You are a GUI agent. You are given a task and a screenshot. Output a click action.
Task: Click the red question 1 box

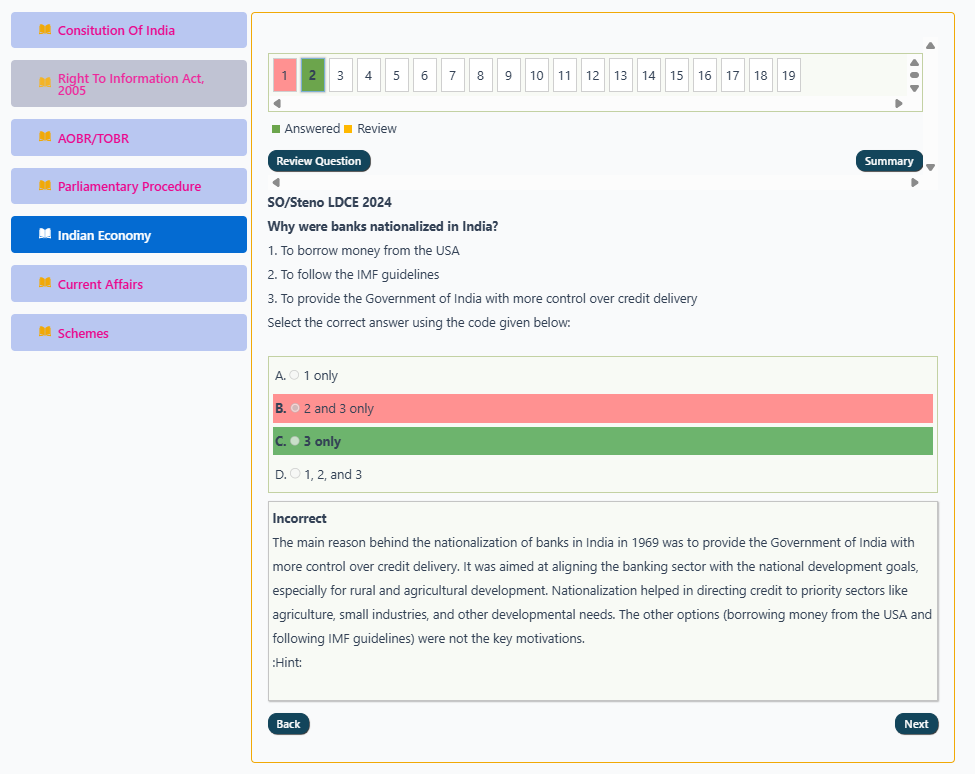point(285,75)
